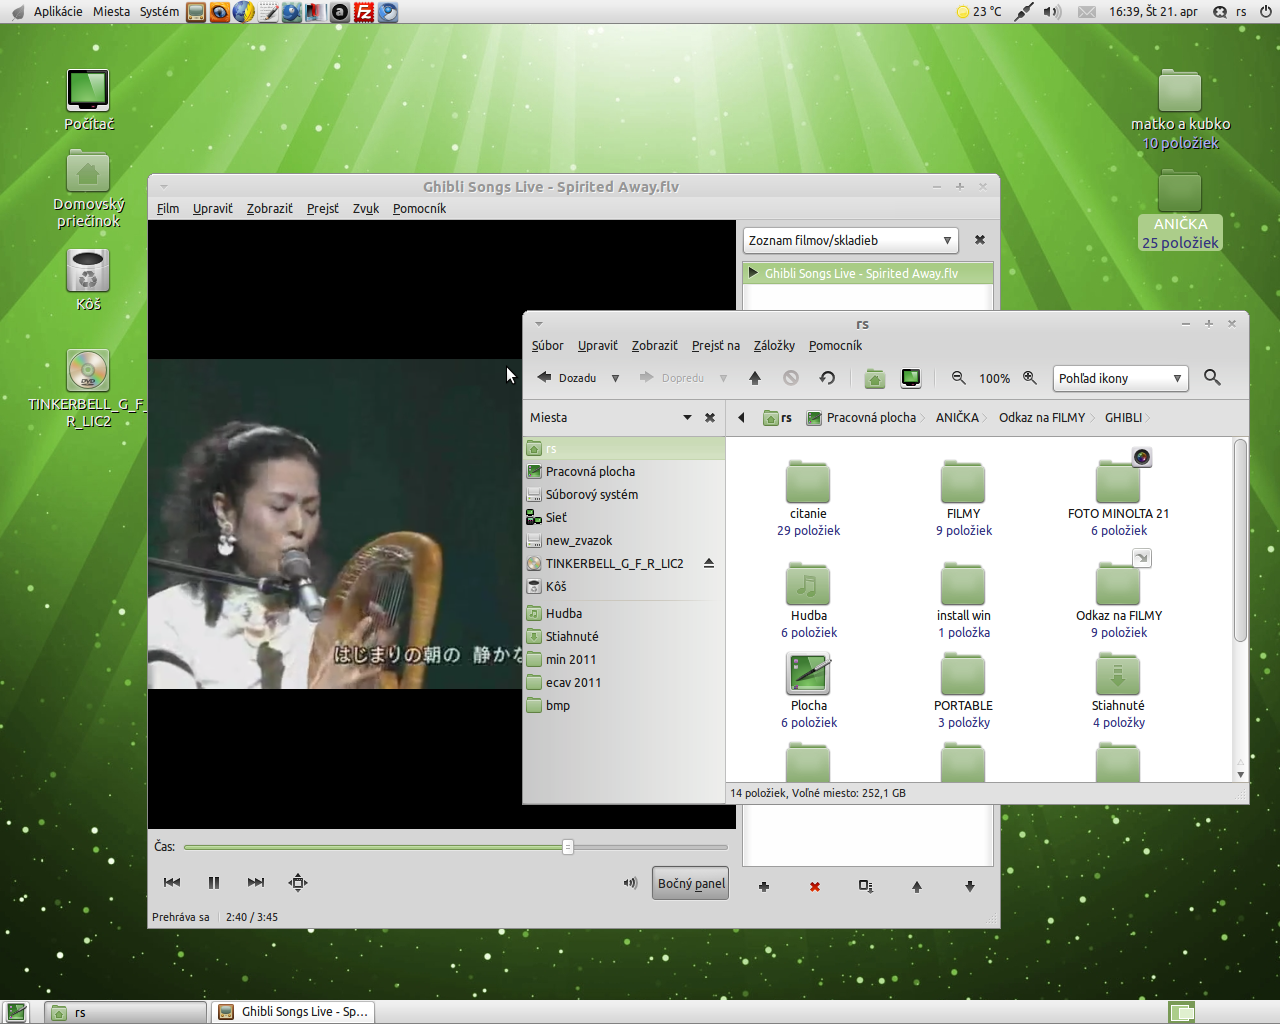Open the Zobraziť menu in the video player

270,208
